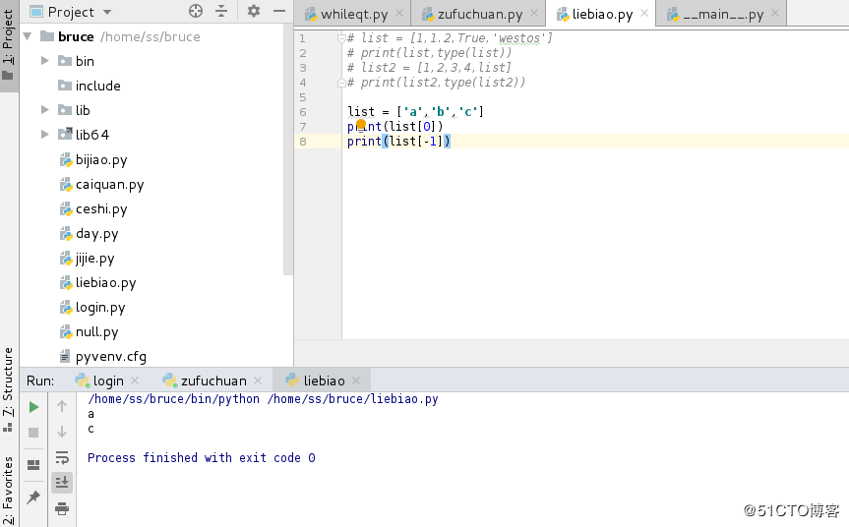
Task: Collapse the bruce root folder
Action: pos(28,36)
